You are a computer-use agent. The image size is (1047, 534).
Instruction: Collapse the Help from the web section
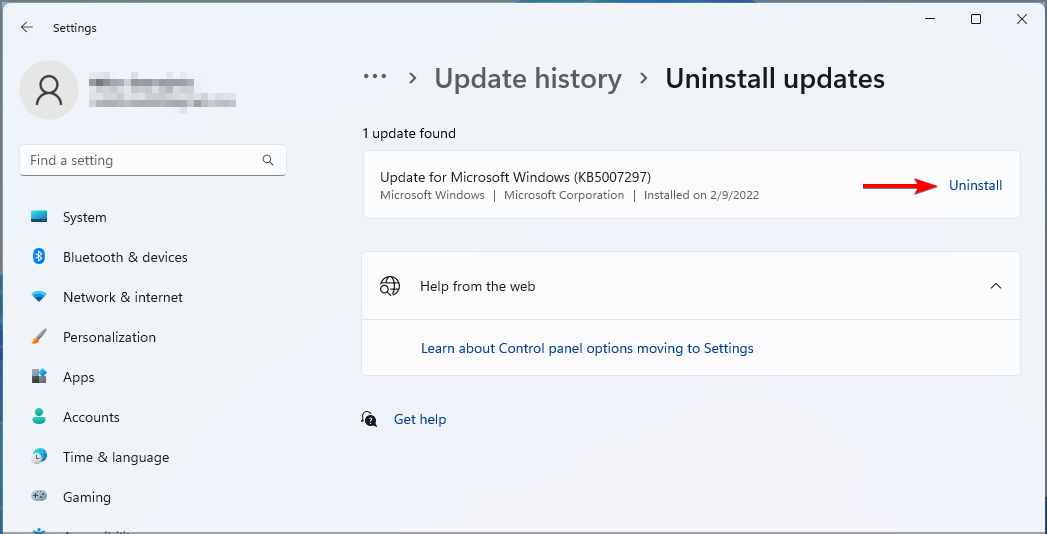[996, 286]
